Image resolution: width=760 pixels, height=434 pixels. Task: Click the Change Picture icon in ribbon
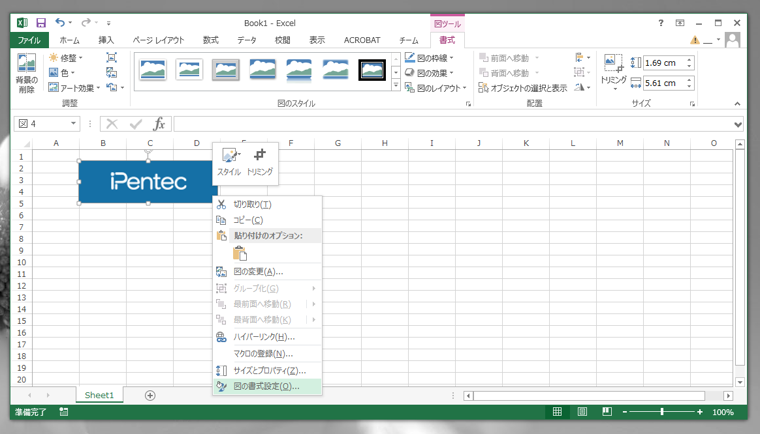coord(111,73)
